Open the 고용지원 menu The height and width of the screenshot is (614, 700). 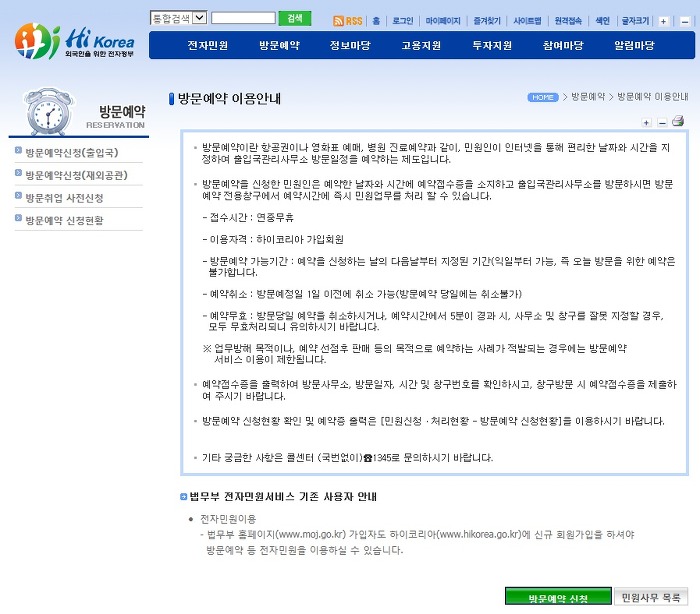click(x=421, y=45)
